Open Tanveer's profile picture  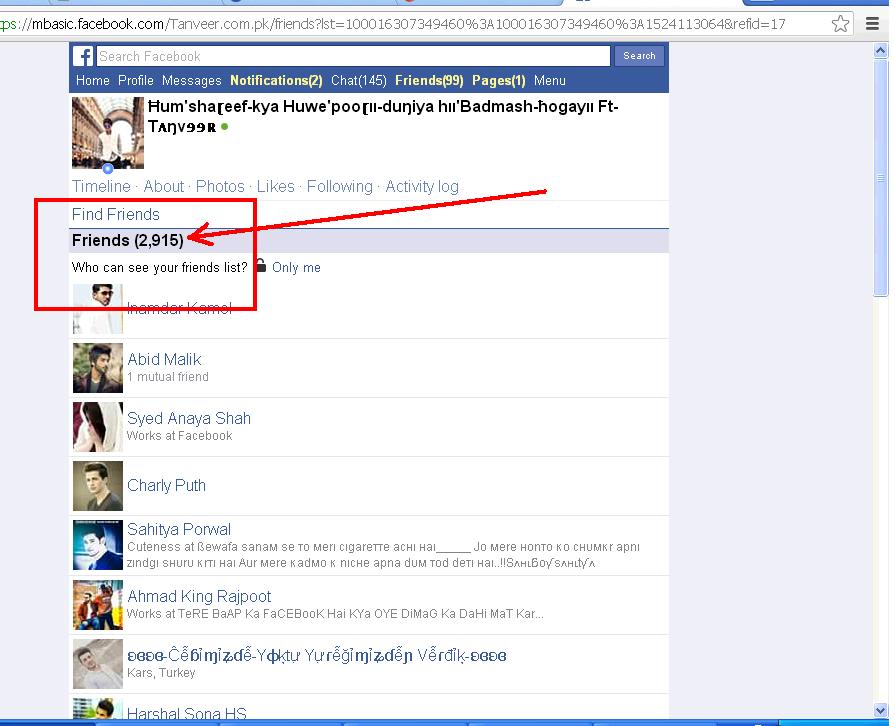click(108, 133)
